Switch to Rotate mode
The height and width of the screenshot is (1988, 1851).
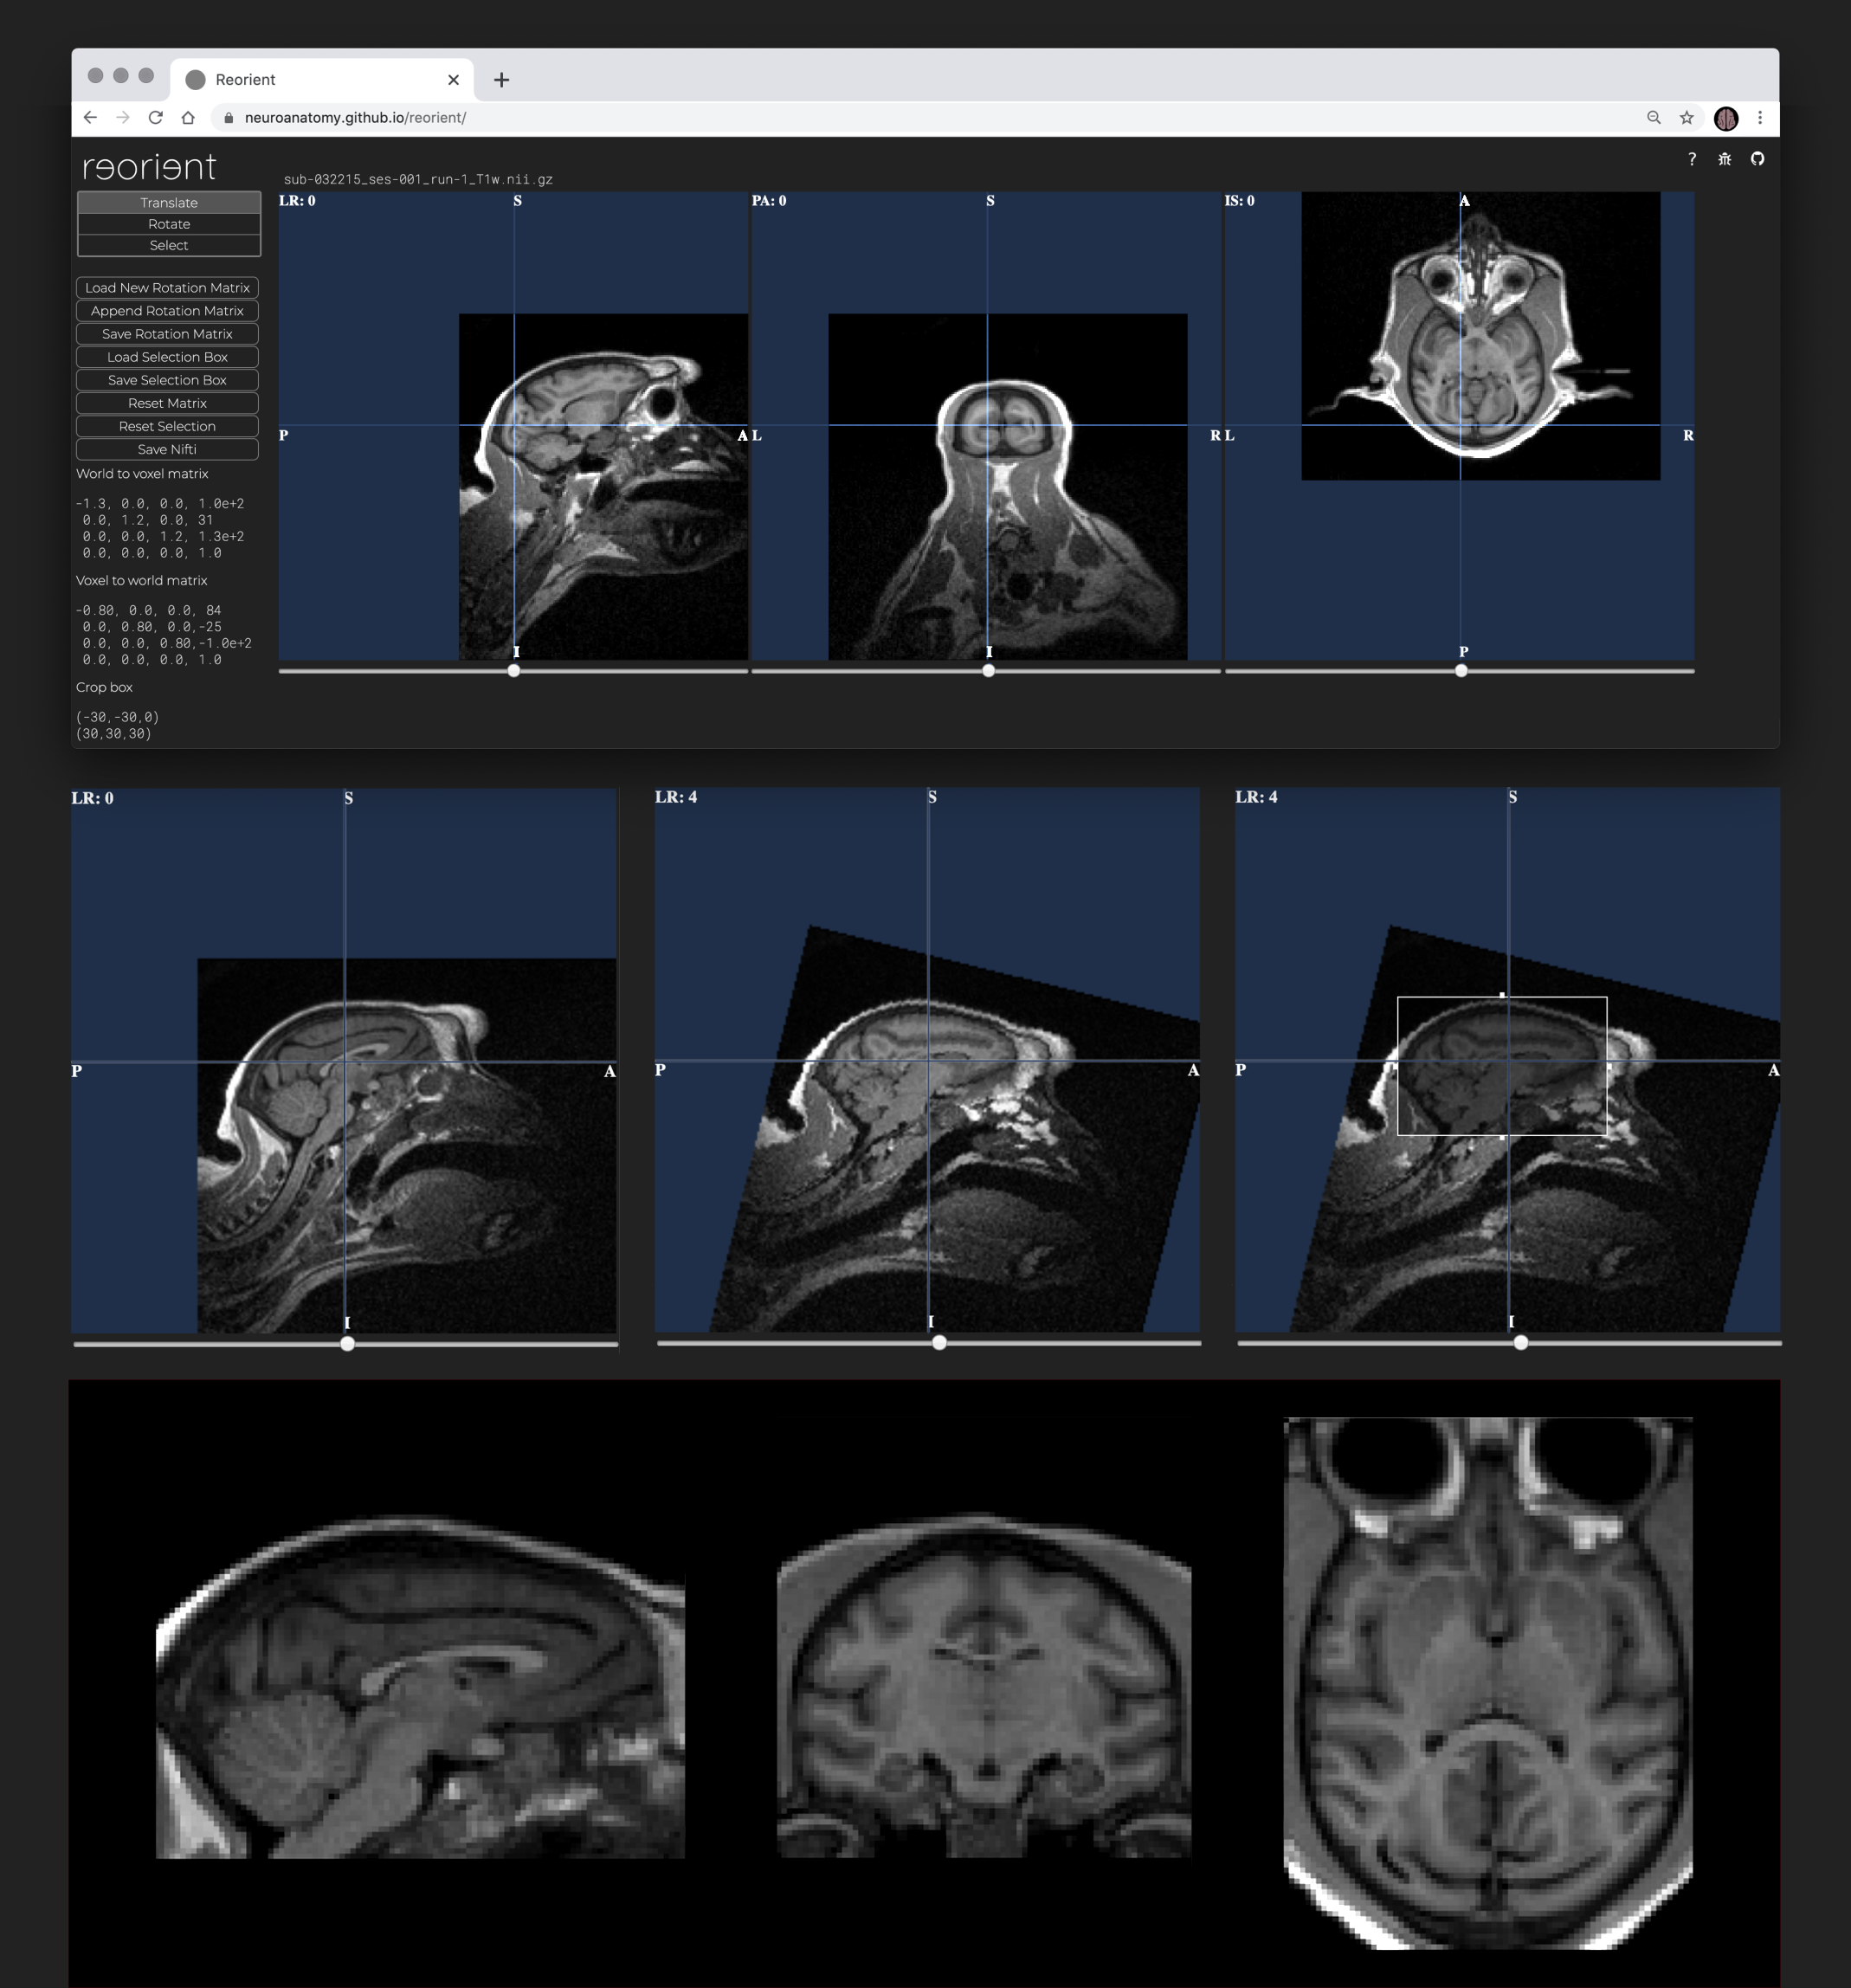pos(168,224)
